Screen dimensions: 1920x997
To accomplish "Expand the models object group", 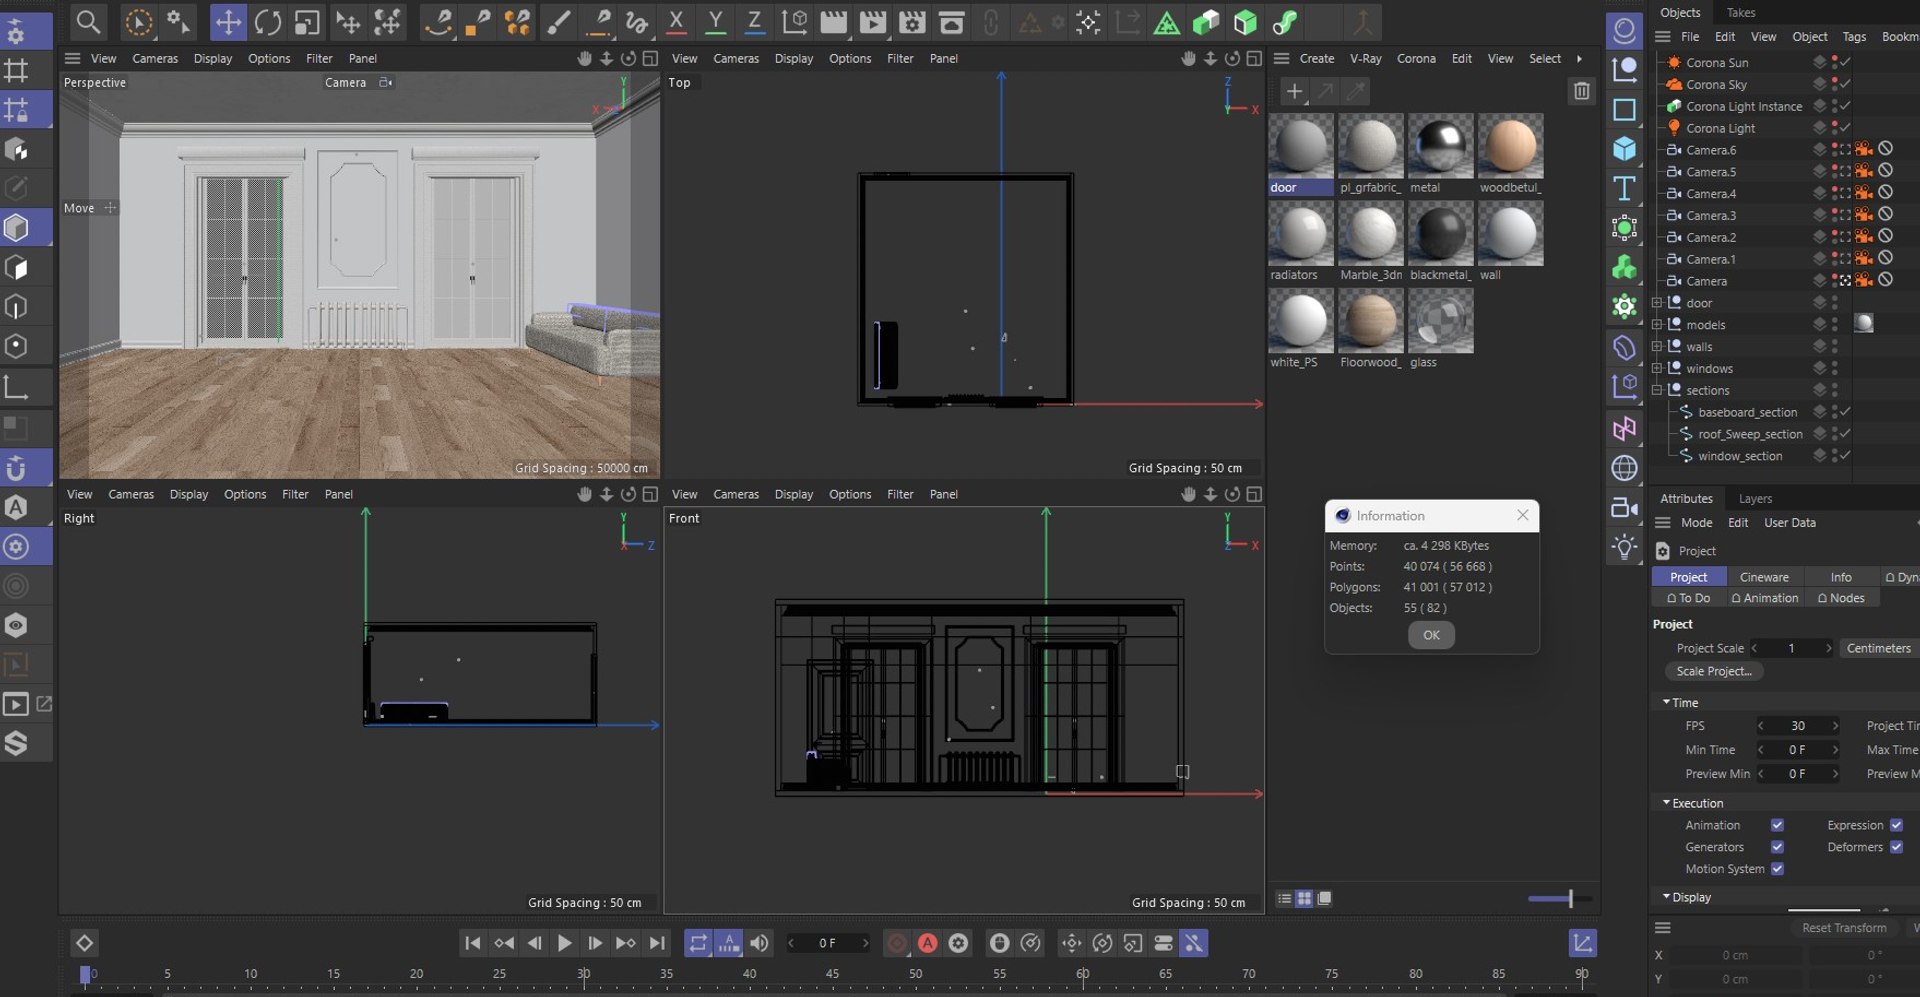I will coord(1657,325).
